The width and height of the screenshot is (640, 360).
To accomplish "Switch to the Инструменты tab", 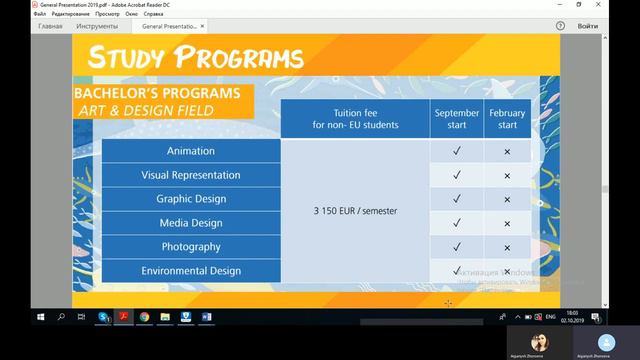I will coord(97,26).
